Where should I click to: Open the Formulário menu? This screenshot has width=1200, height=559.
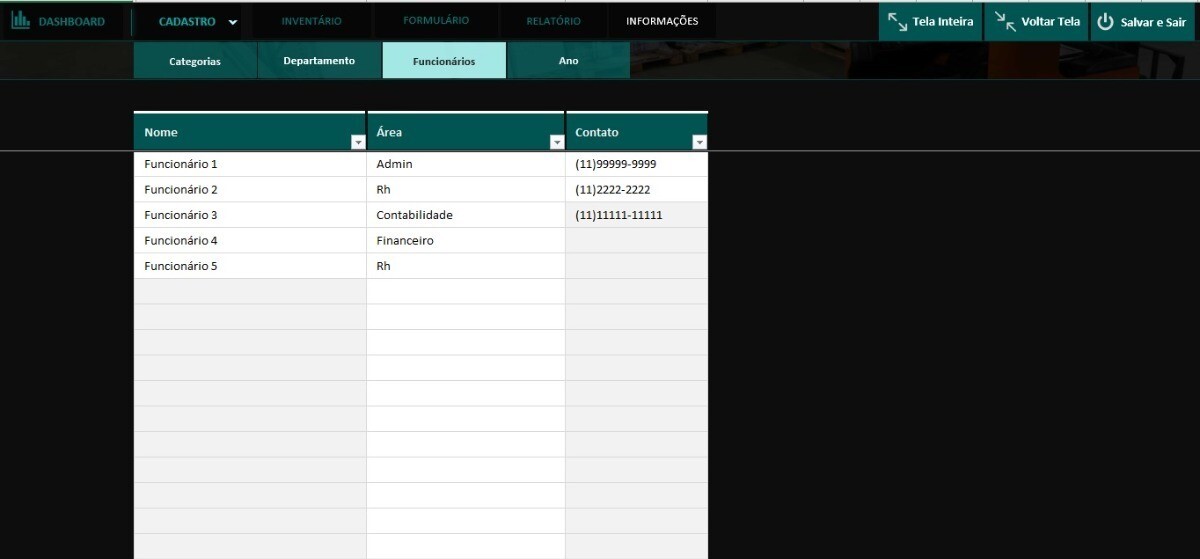pos(436,21)
